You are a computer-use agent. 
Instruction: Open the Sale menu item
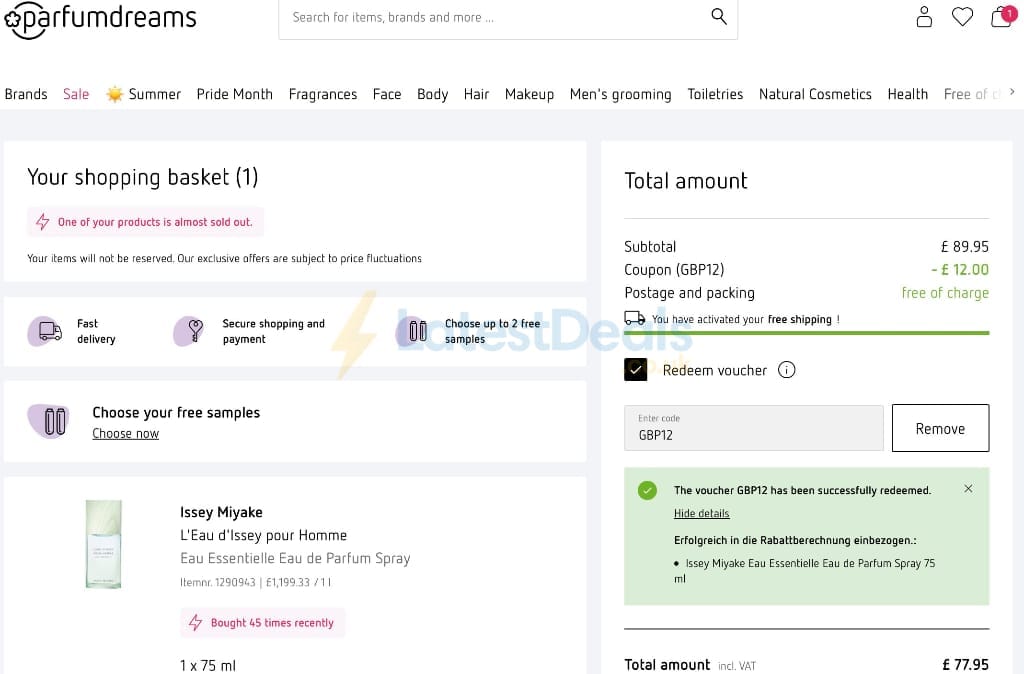pos(76,94)
